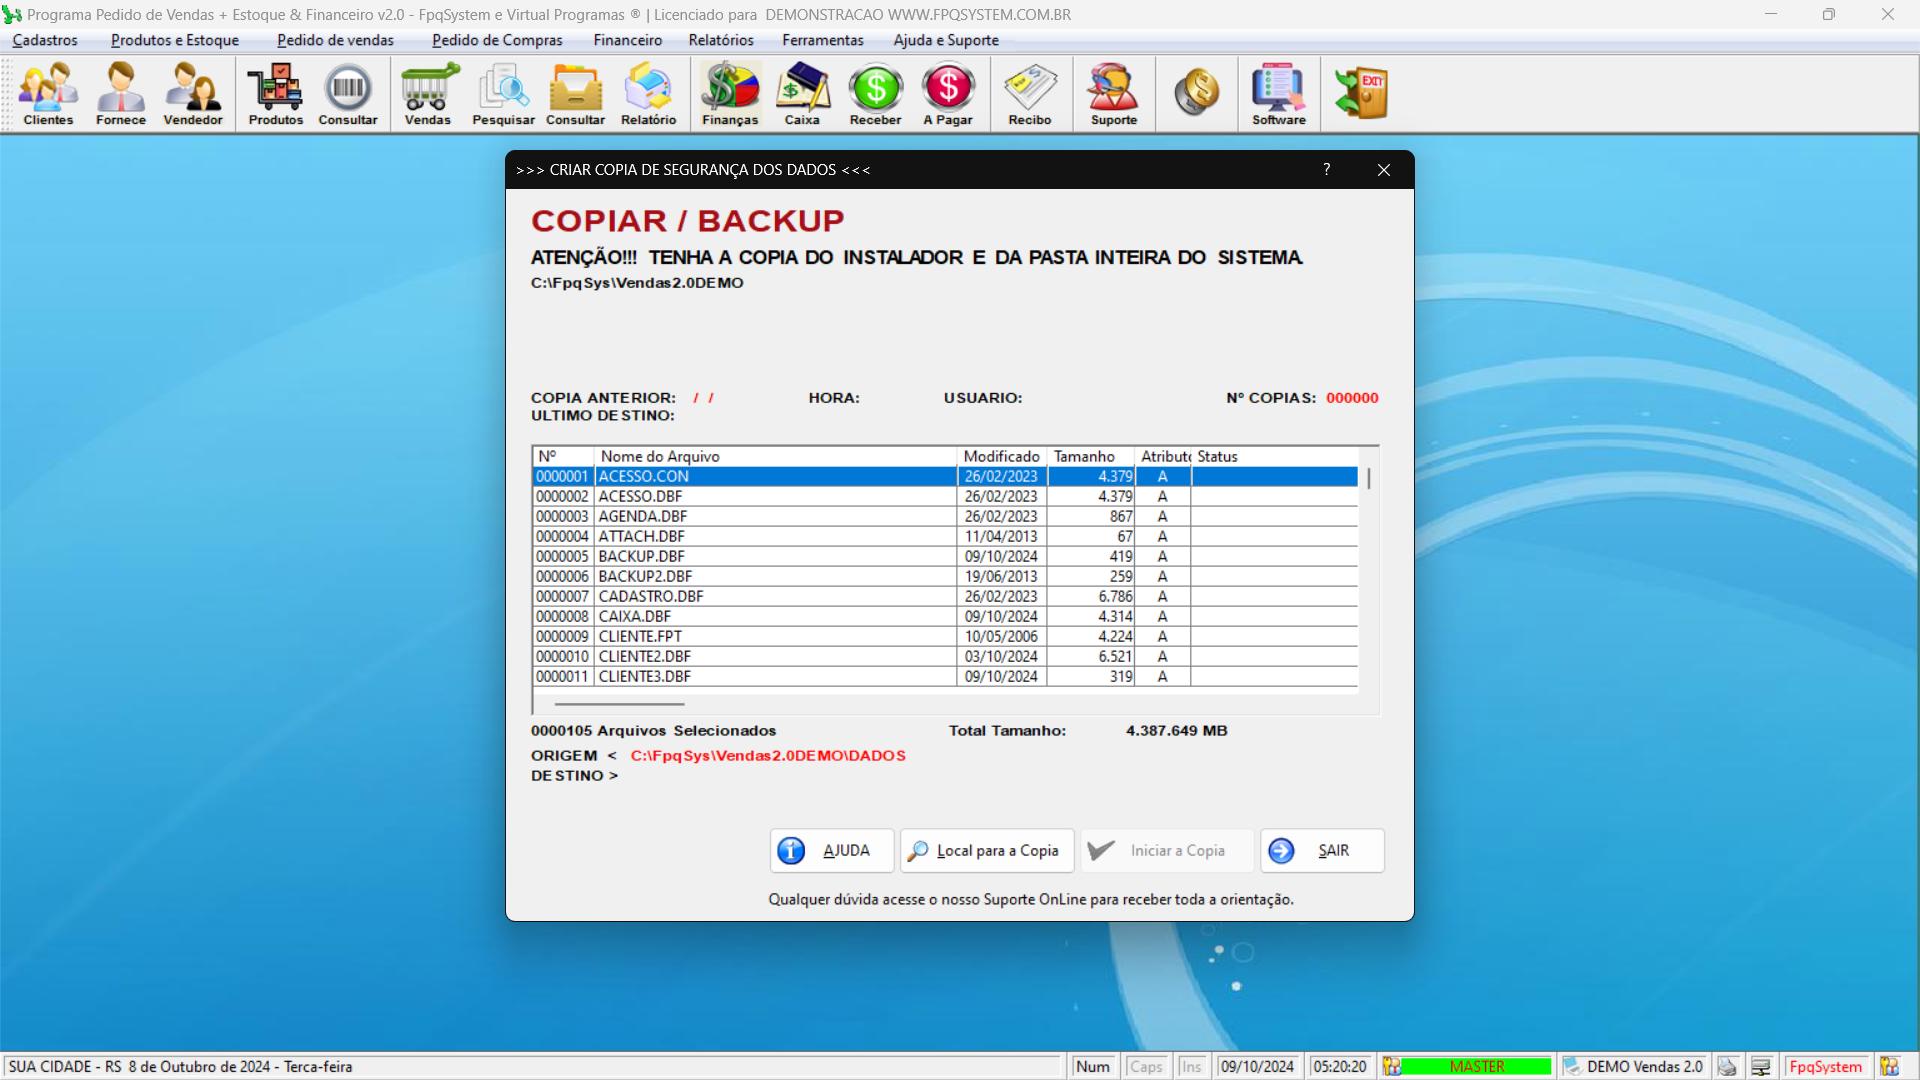Click the 05:20:20 clock in status bar
Screen dimensions: 1920x1080
click(1340, 1067)
